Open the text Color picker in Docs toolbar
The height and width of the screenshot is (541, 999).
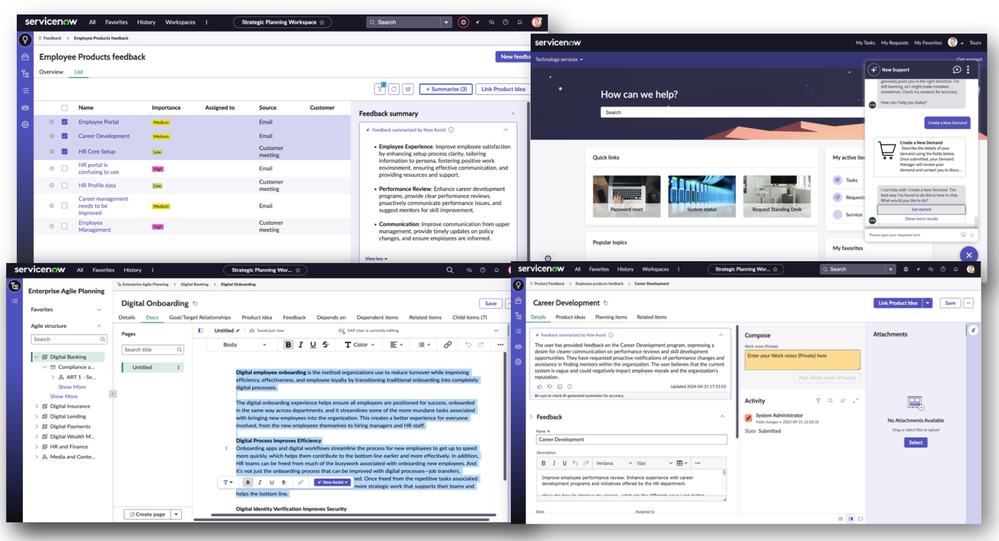click(360, 344)
